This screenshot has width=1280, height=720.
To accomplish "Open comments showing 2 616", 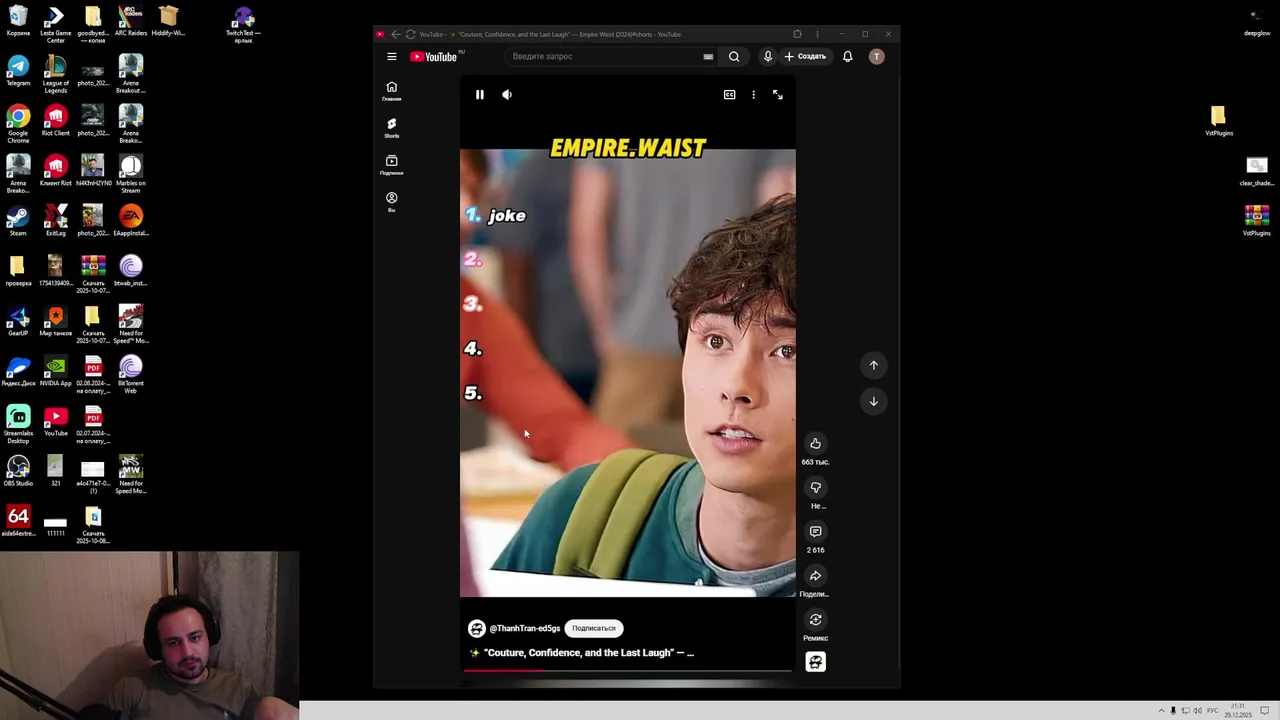I will click(816, 532).
